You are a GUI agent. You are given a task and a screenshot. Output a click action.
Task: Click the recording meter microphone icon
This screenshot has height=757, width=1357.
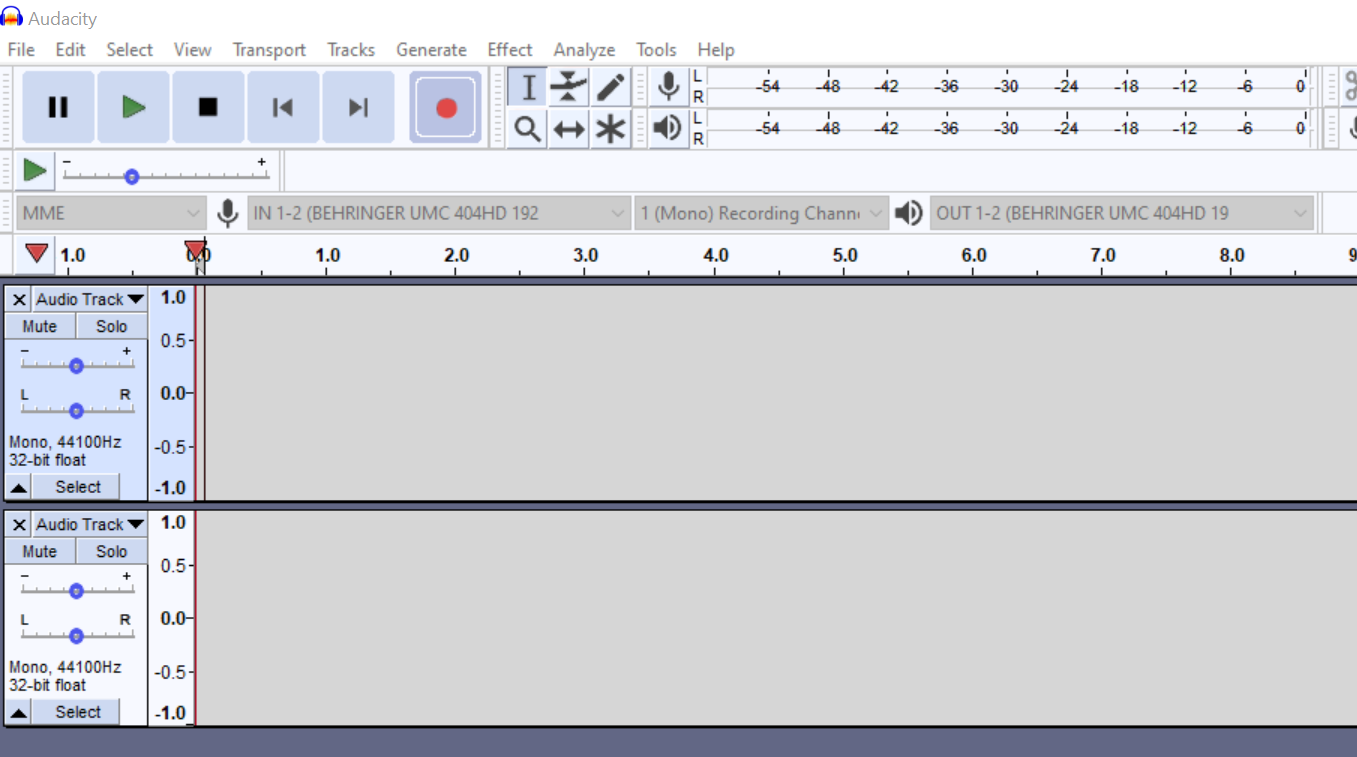click(669, 87)
